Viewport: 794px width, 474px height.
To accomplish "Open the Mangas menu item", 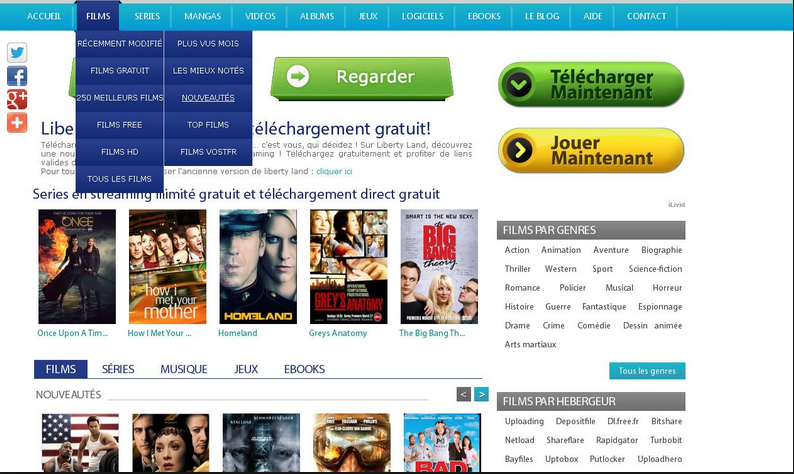I will click(203, 16).
